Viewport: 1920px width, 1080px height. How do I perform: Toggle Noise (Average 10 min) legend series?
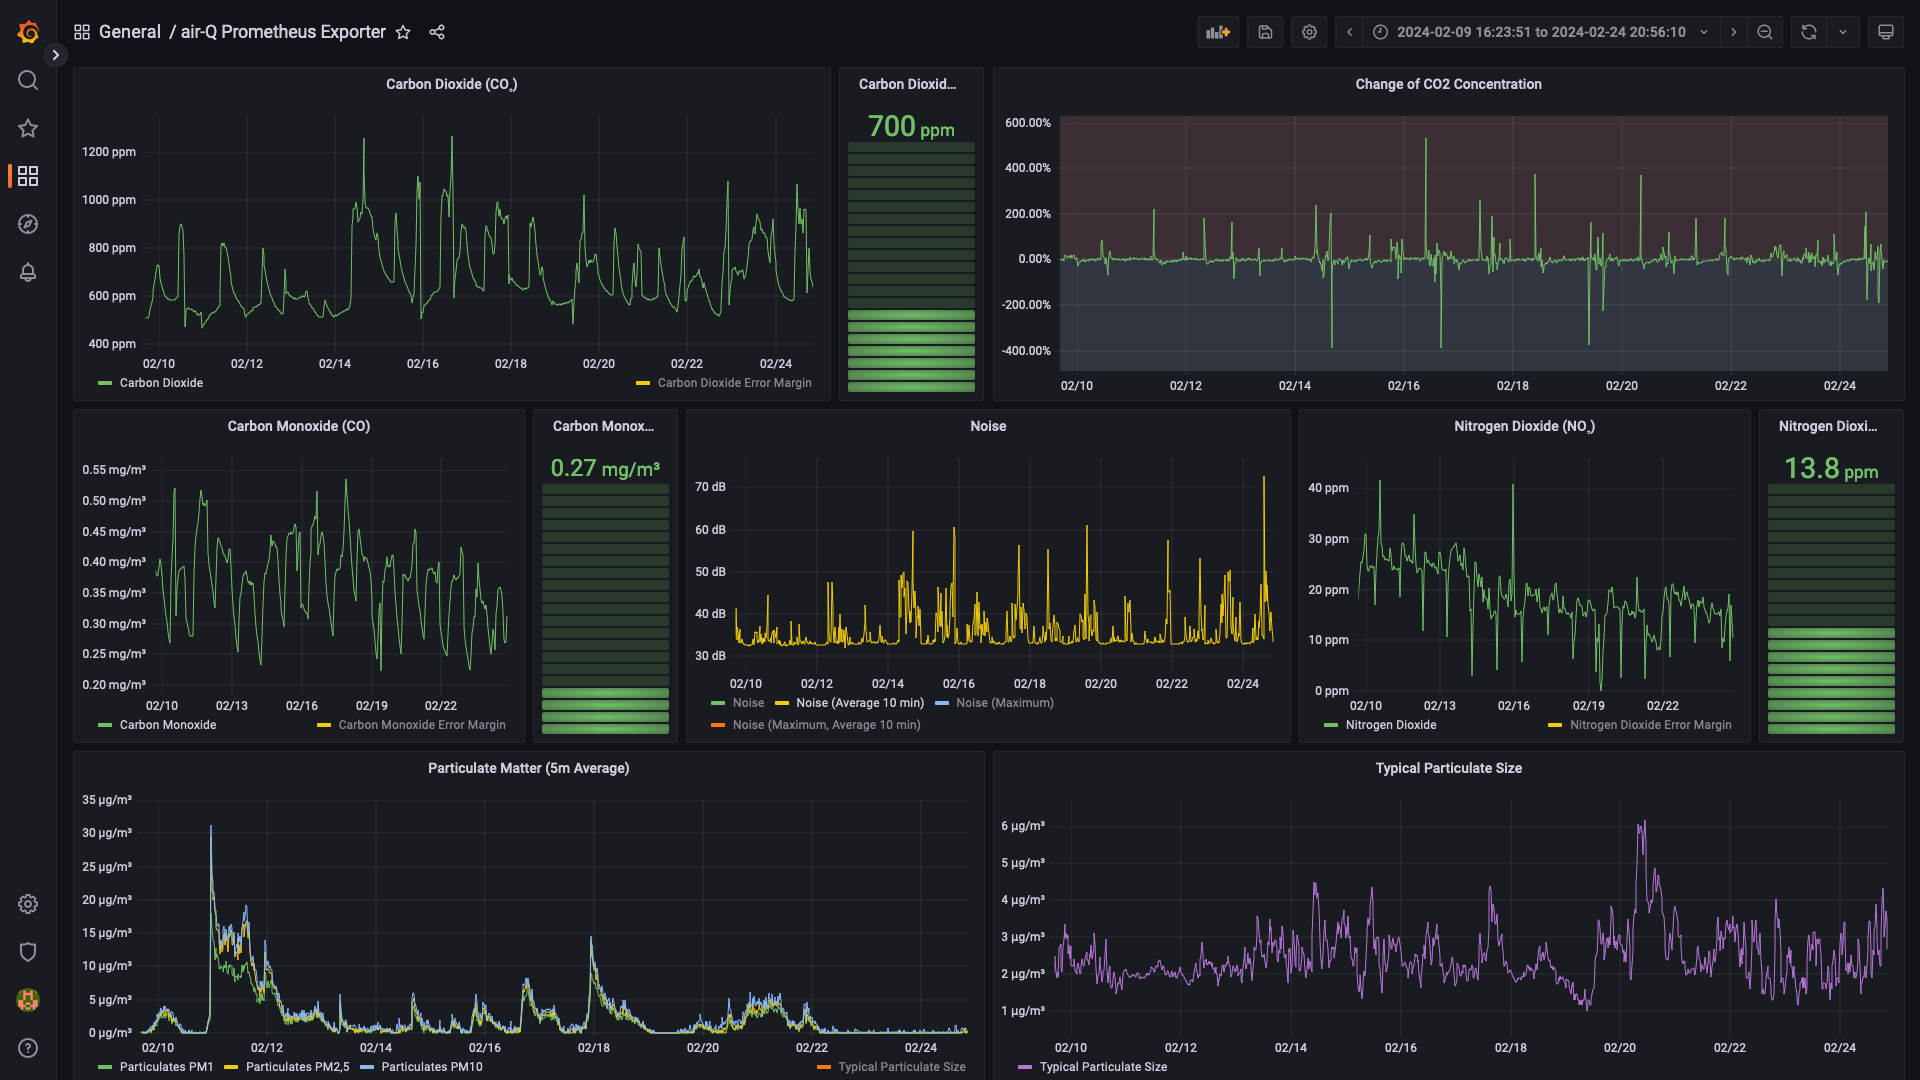point(859,703)
